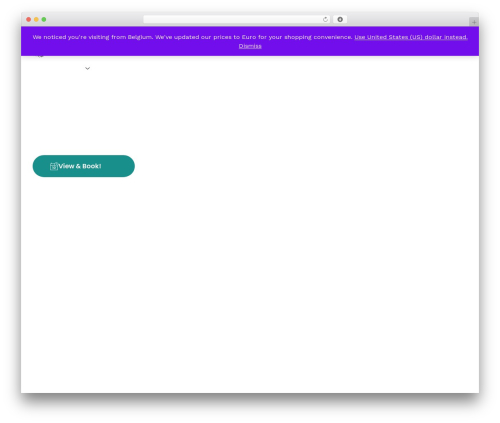Click the calendar icon on View & Book button

pyautogui.click(x=54, y=166)
